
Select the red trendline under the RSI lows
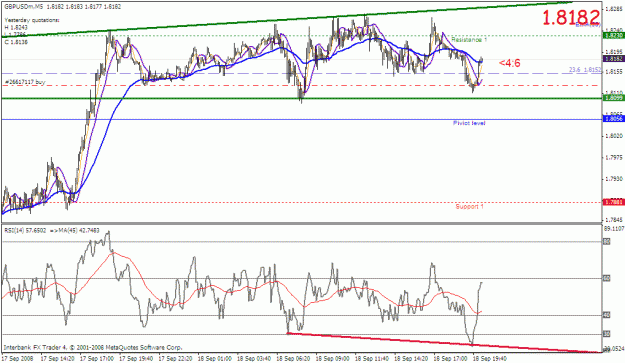(x=444, y=343)
